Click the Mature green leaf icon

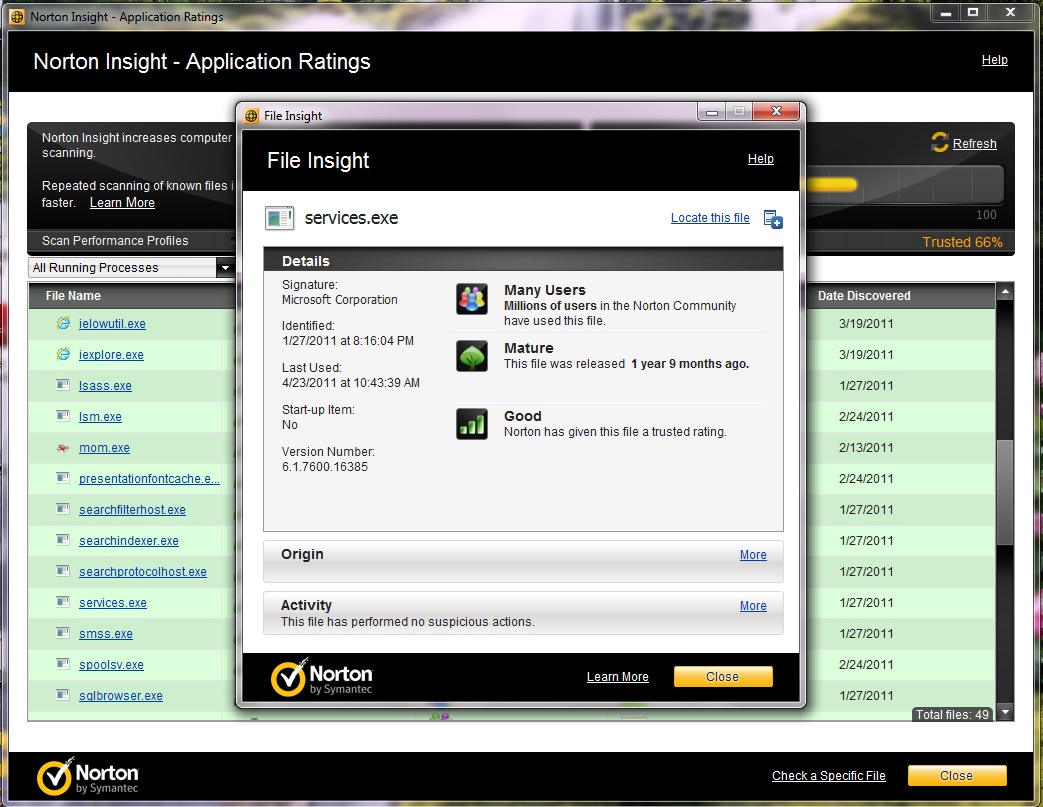pos(472,356)
